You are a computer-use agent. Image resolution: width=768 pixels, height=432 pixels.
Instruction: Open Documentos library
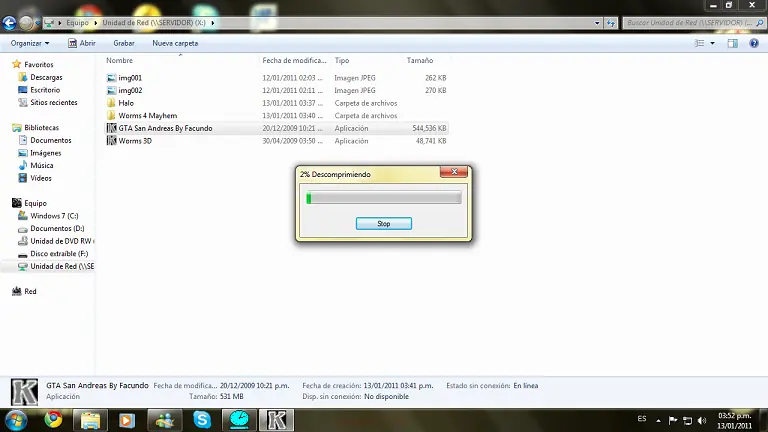point(50,140)
